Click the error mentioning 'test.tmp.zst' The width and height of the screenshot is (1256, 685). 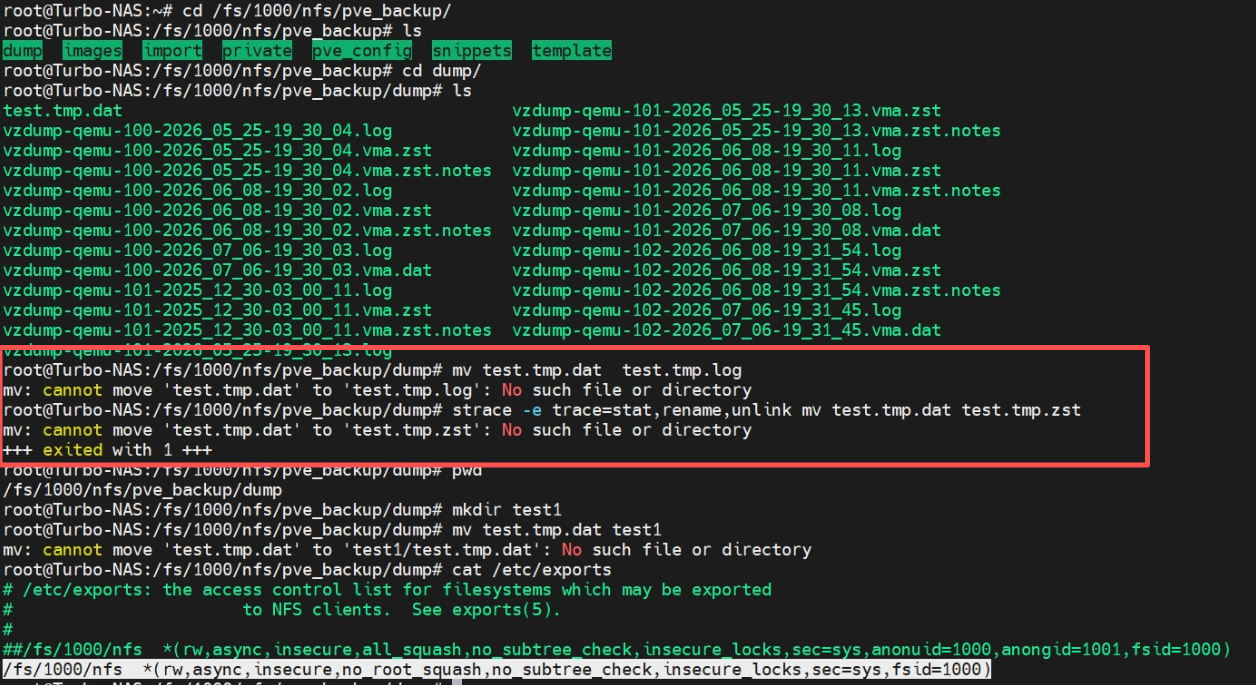[x=377, y=430]
